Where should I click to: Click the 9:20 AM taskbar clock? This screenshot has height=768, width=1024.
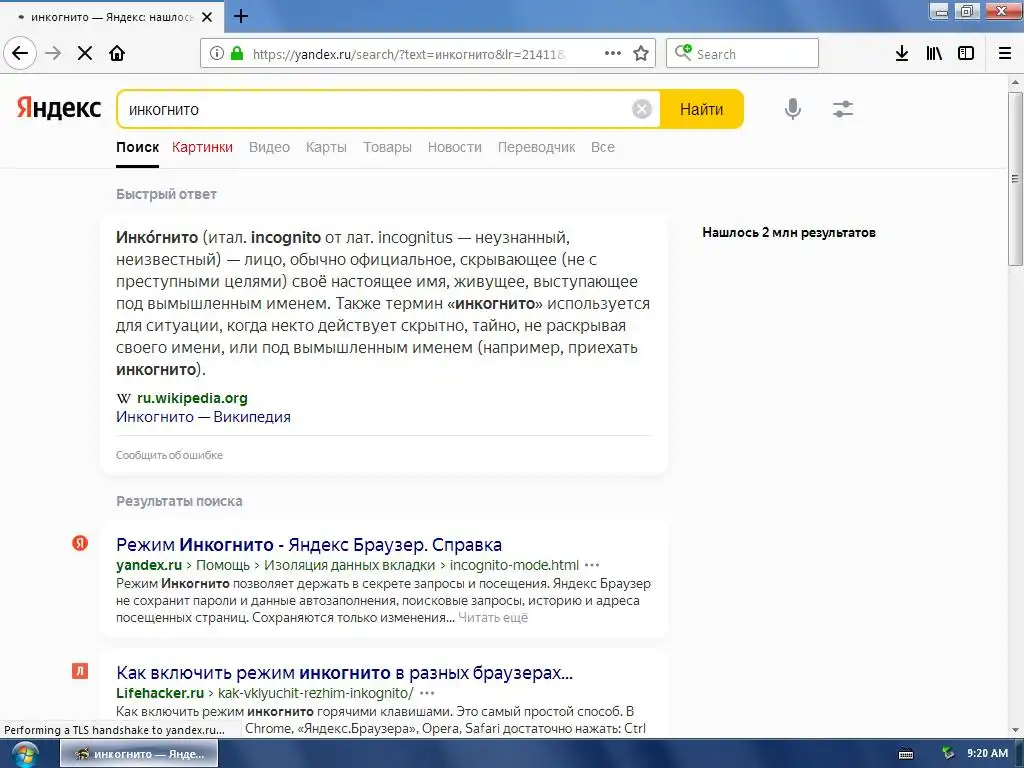[x=987, y=754]
